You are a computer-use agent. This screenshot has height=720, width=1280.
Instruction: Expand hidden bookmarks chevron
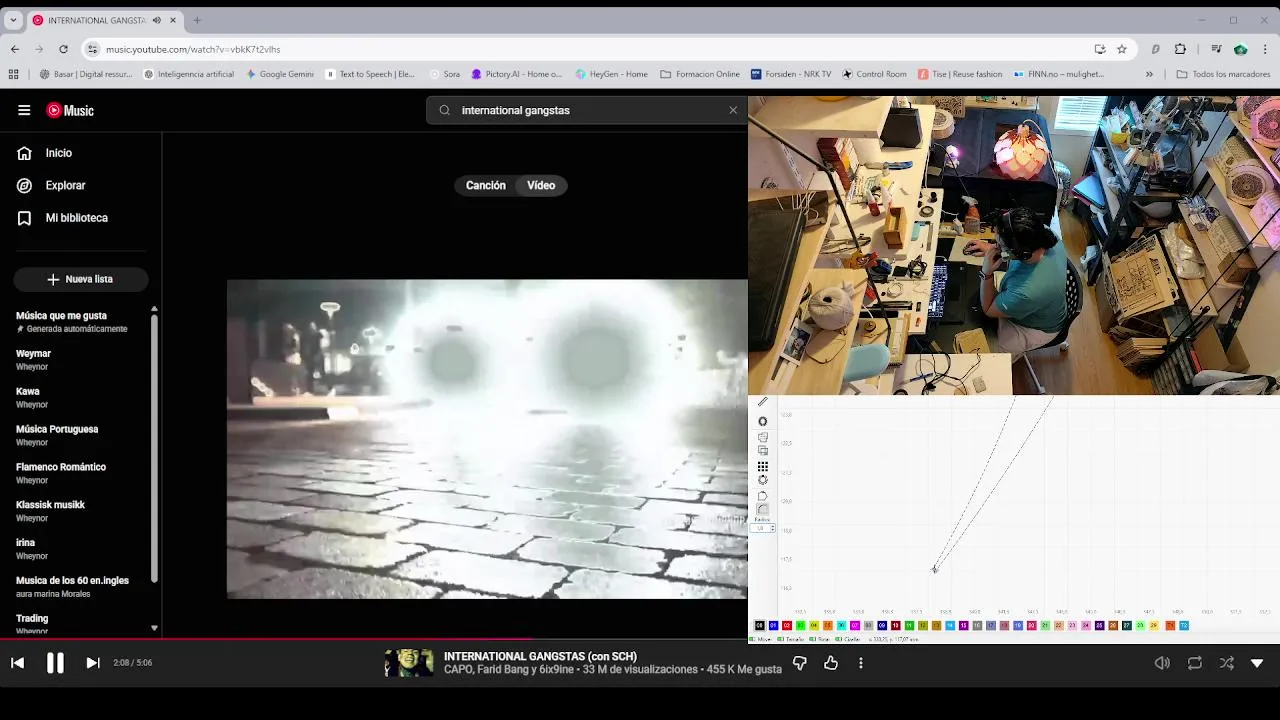click(1149, 74)
